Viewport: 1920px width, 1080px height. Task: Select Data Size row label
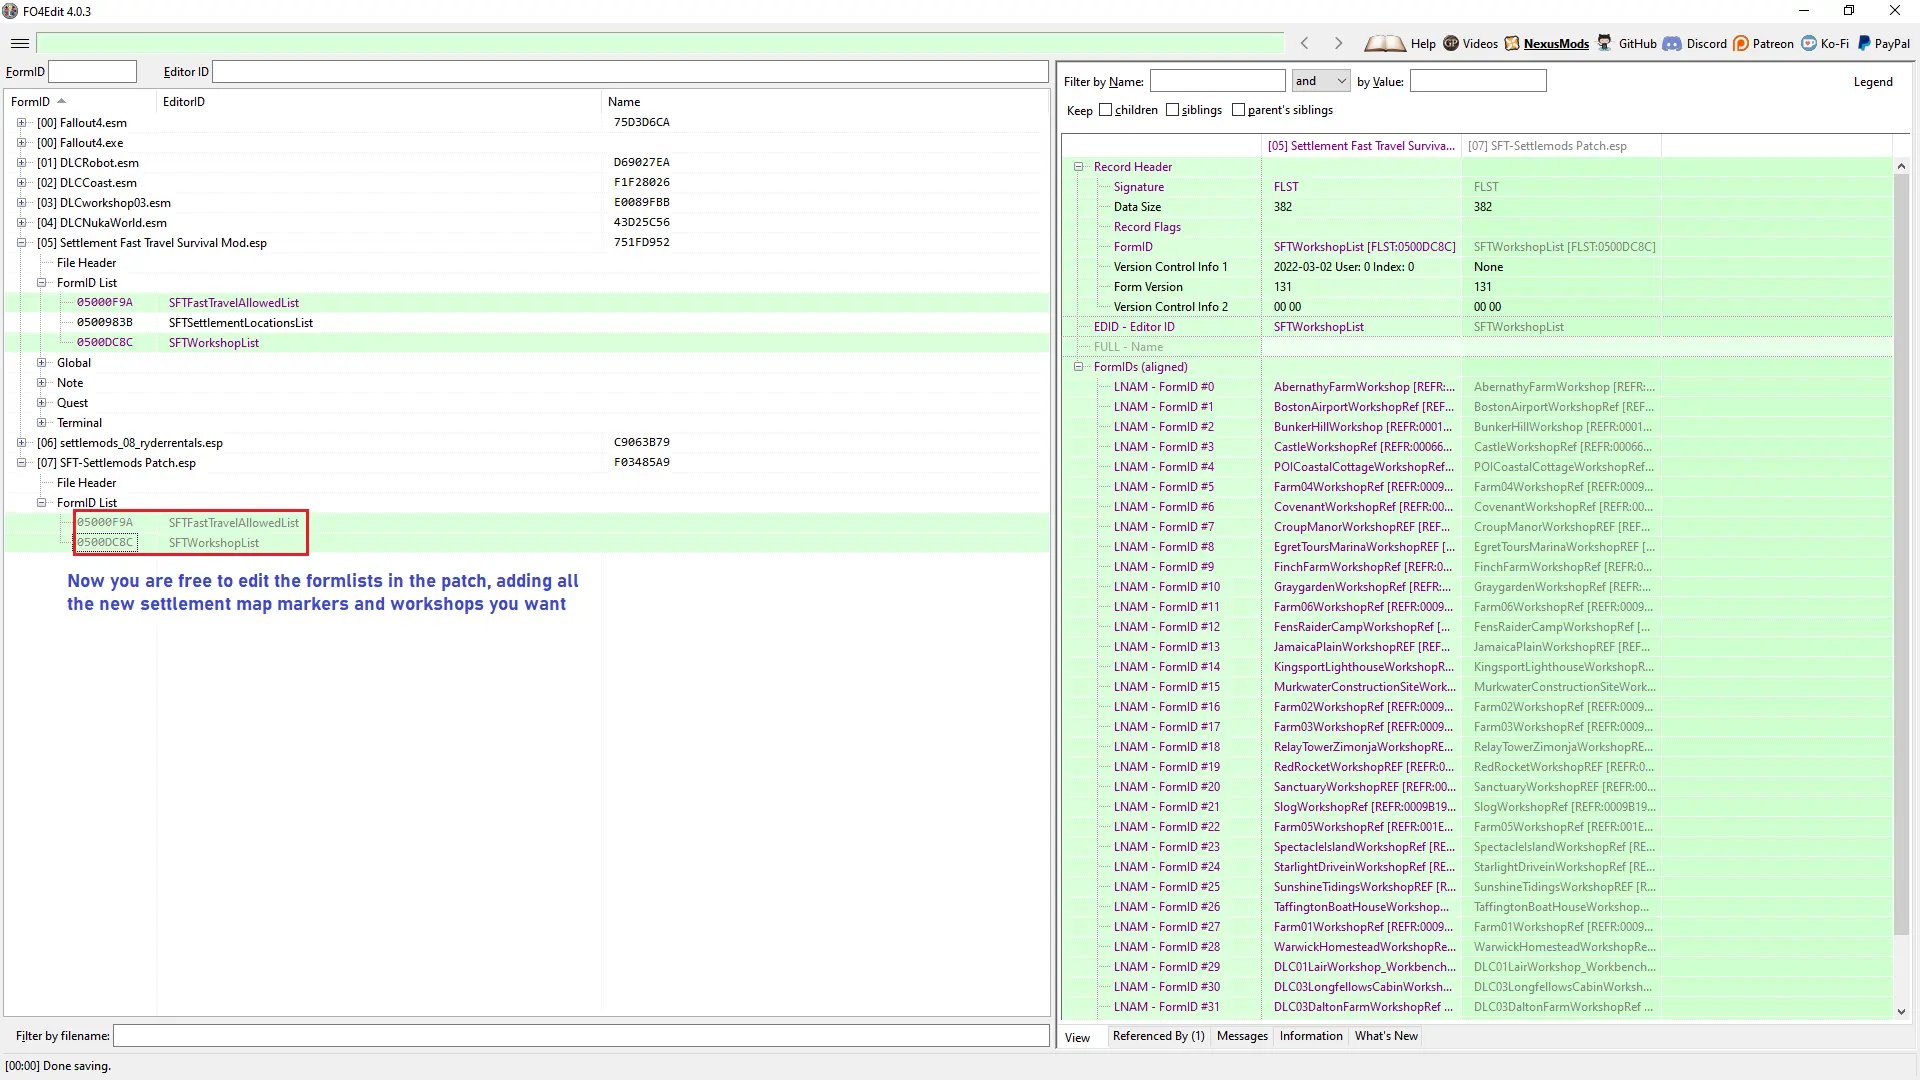point(1137,207)
